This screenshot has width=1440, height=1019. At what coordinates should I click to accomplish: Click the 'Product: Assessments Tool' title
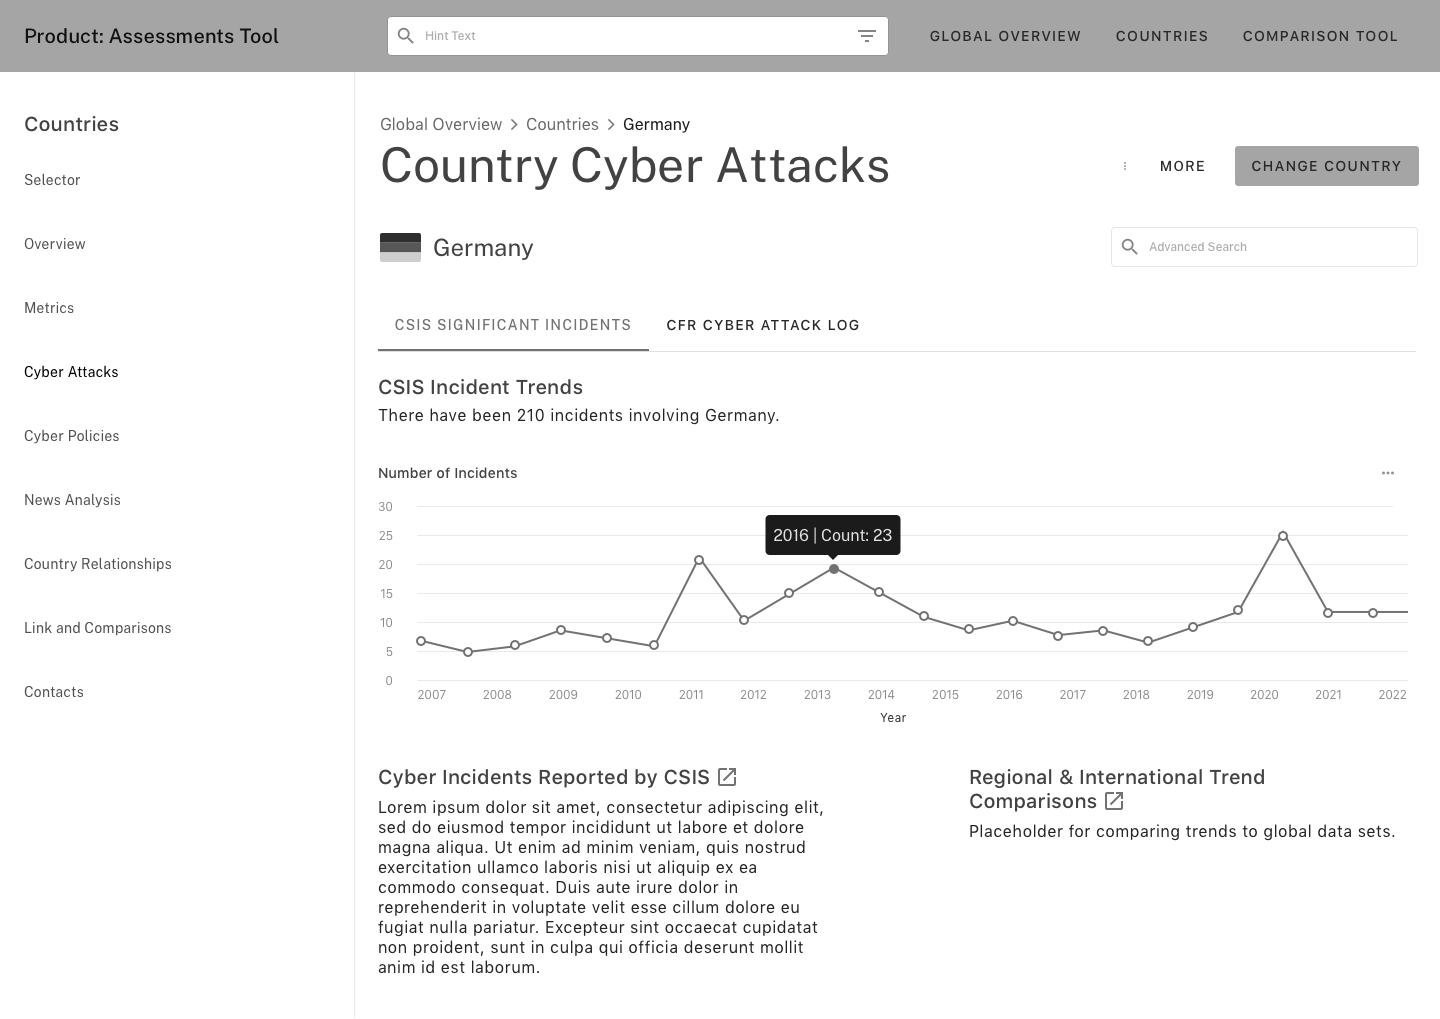(151, 36)
